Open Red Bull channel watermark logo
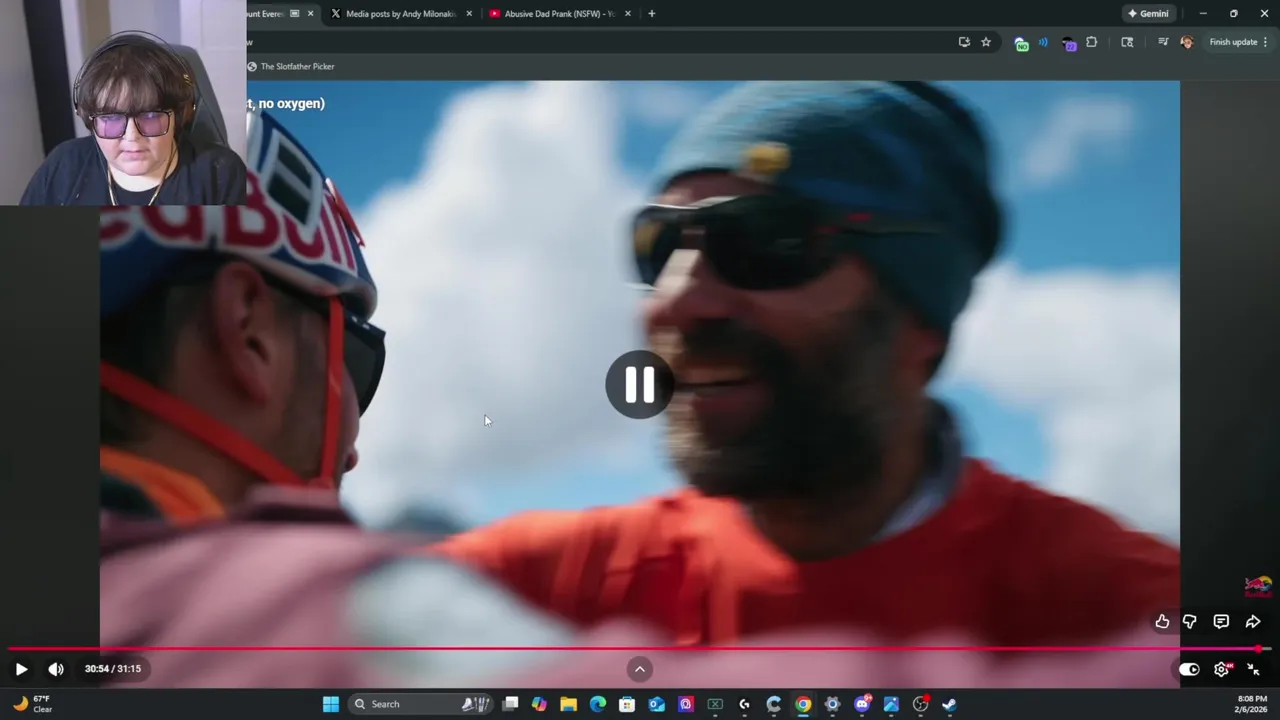The width and height of the screenshot is (1280, 720). [x=1258, y=587]
